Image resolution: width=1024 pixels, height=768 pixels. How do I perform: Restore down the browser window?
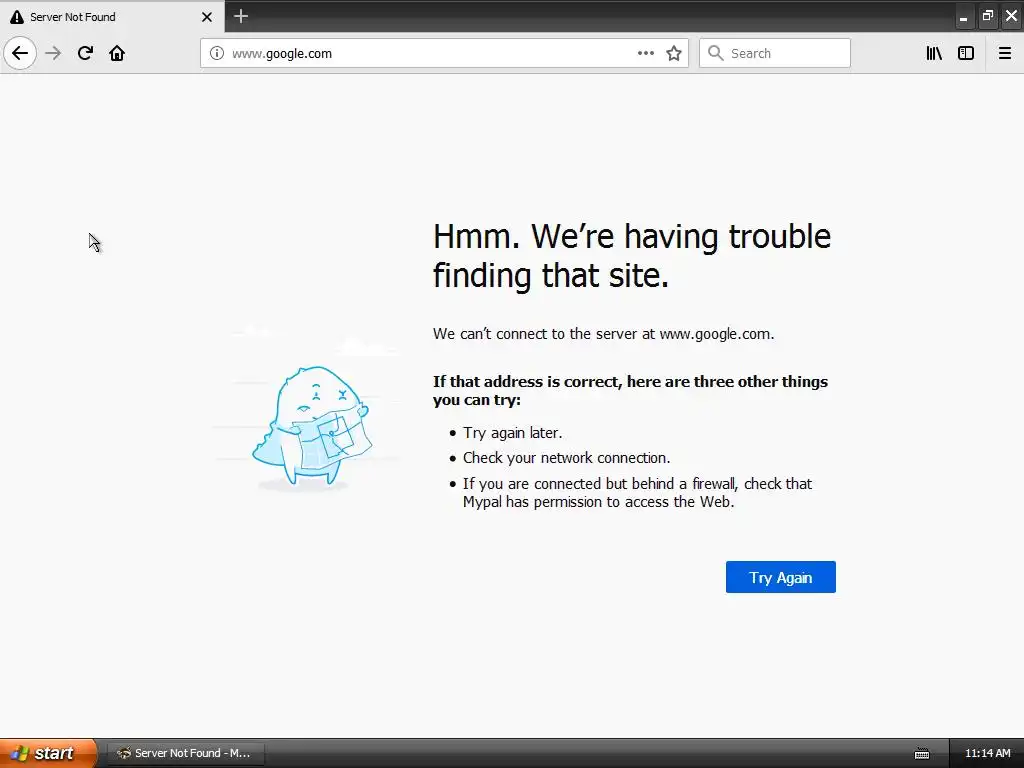tap(987, 16)
